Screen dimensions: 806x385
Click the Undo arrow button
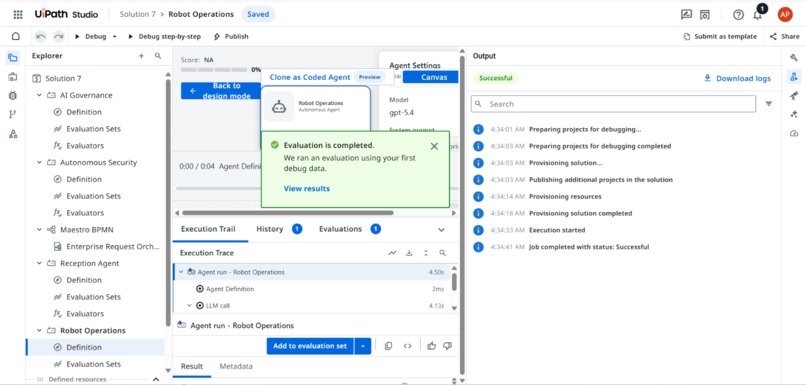[x=41, y=36]
